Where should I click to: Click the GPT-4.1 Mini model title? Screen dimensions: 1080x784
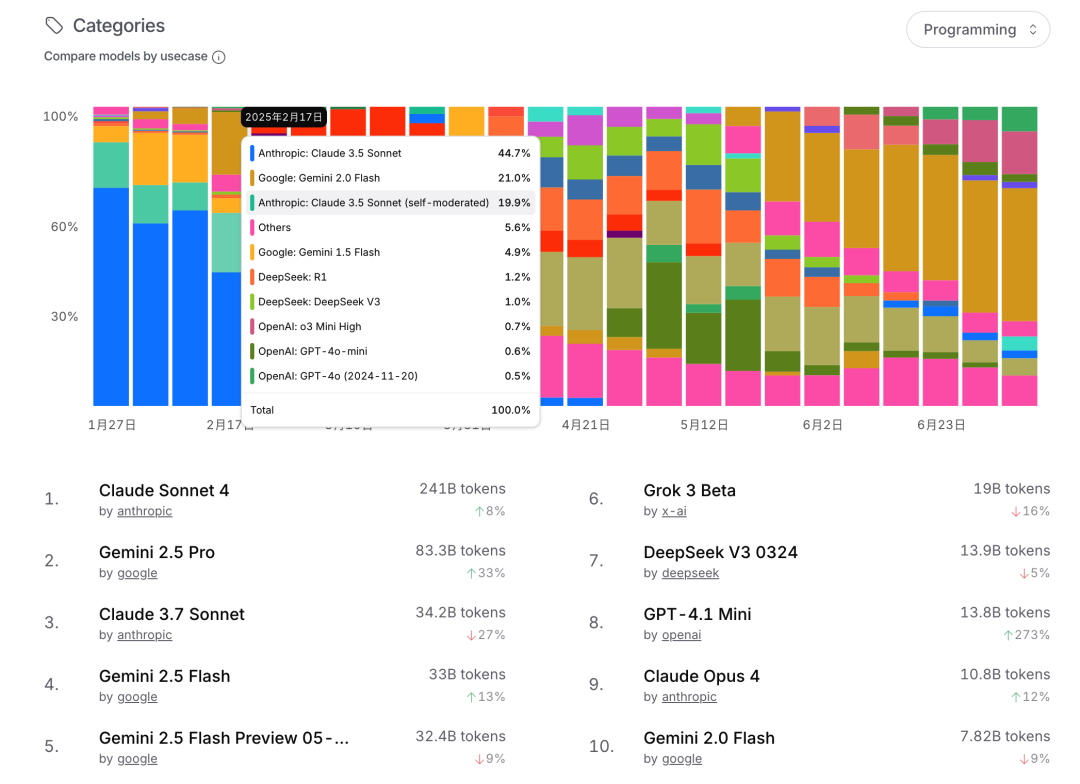point(697,615)
